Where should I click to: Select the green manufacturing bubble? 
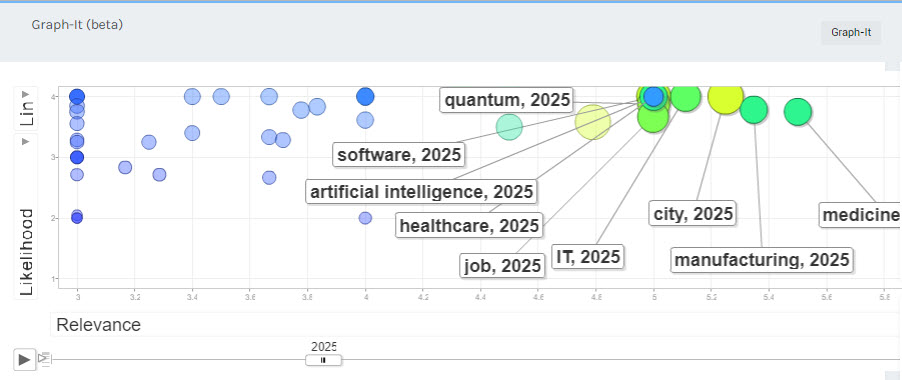point(754,109)
